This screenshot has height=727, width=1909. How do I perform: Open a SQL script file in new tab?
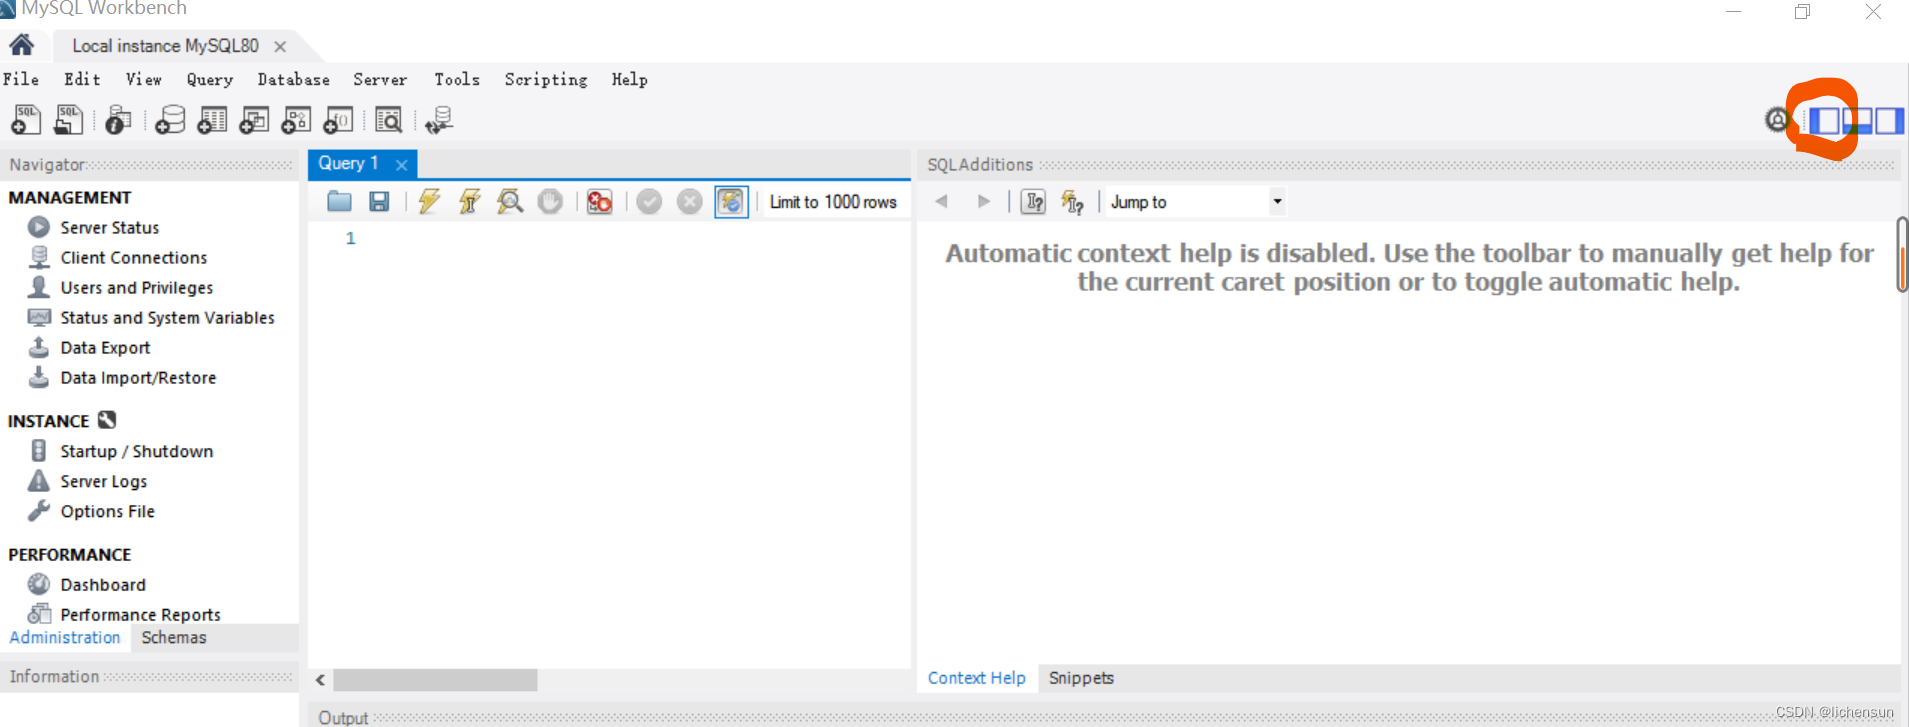[68, 120]
